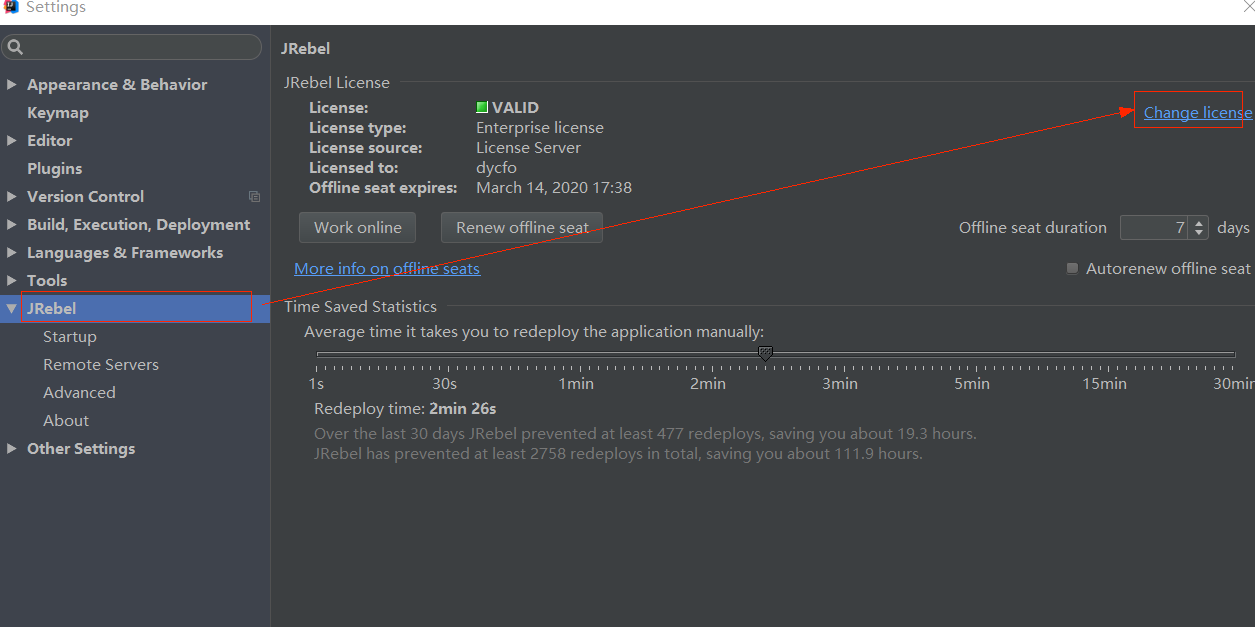This screenshot has height=627, width=1255.
Task: Expand the Tools settings section
Action: coord(12,281)
